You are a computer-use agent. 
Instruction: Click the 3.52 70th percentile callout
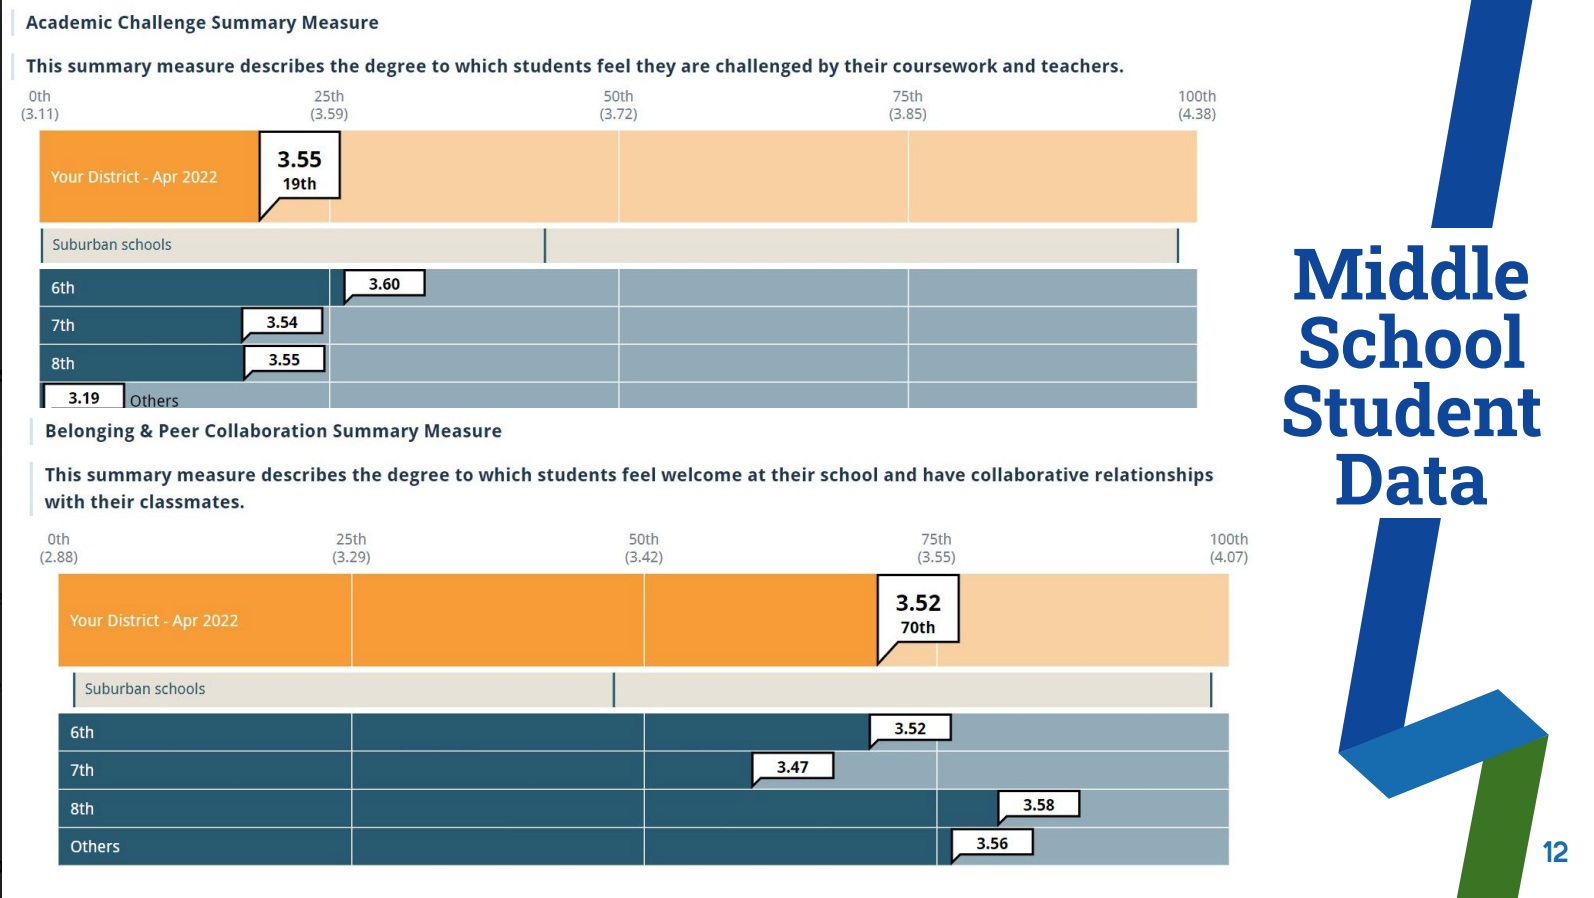[918, 612]
